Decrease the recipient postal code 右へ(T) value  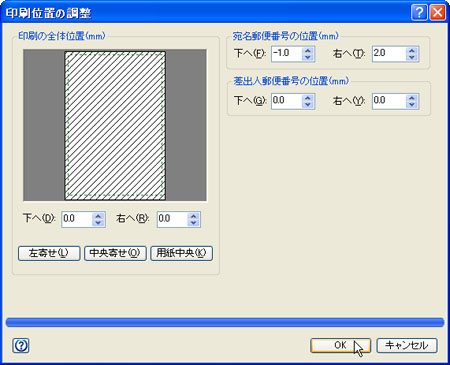coord(412,57)
